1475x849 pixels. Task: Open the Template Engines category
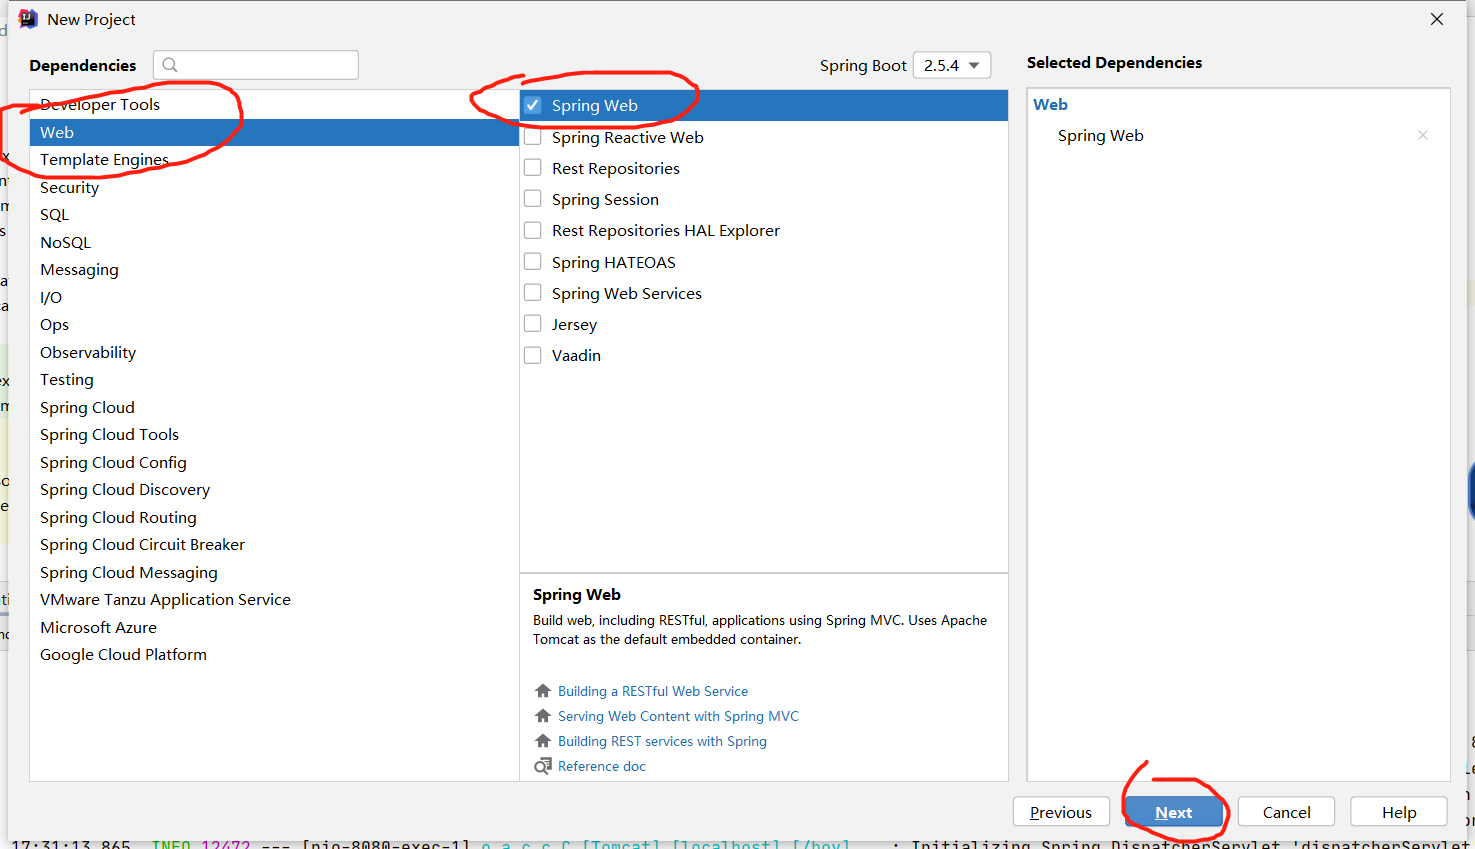coord(274,159)
